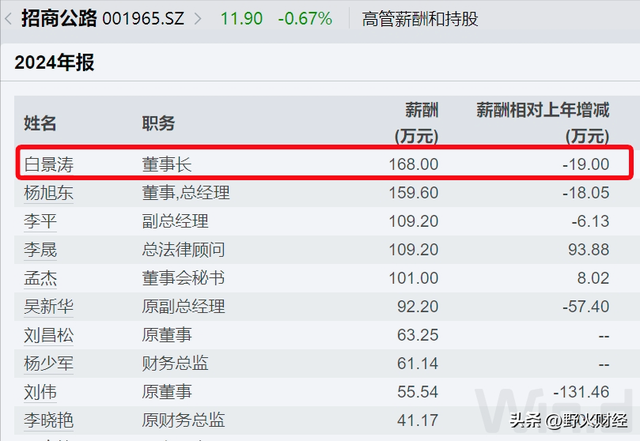
Task: Click salary change value -18.05
Action: click(x=586, y=193)
